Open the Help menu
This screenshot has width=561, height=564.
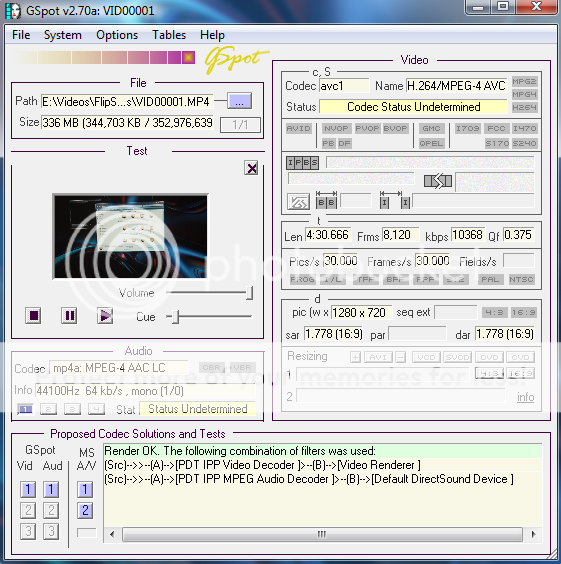pos(212,35)
